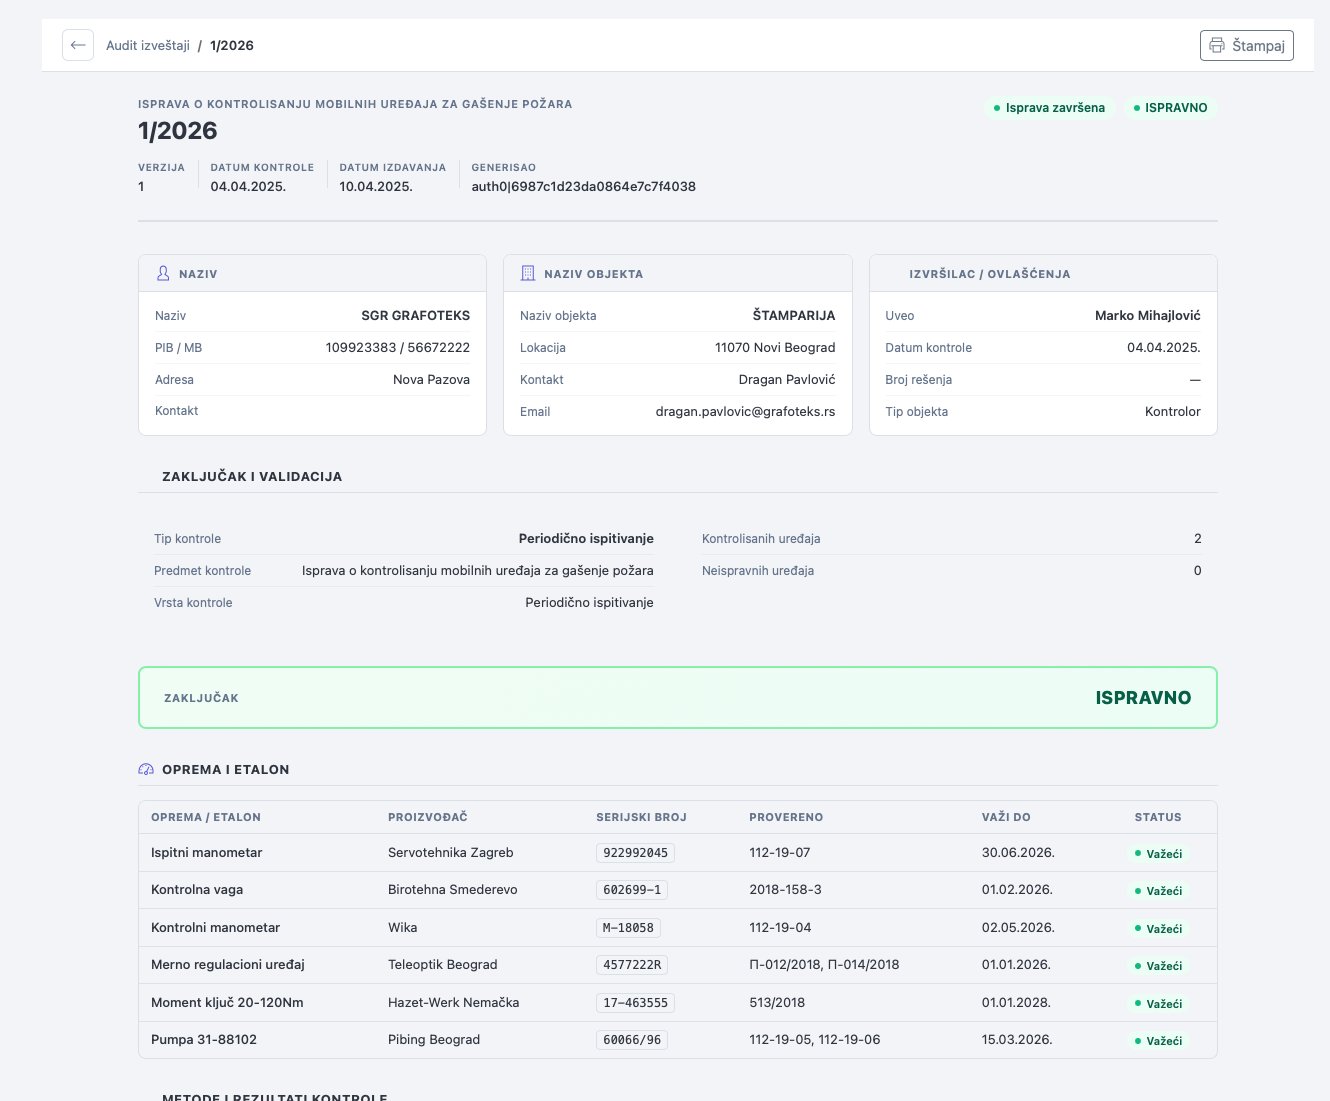This screenshot has width=1330, height=1101.
Task: Click the Isprava završena status badge
Action: [x=1049, y=108]
